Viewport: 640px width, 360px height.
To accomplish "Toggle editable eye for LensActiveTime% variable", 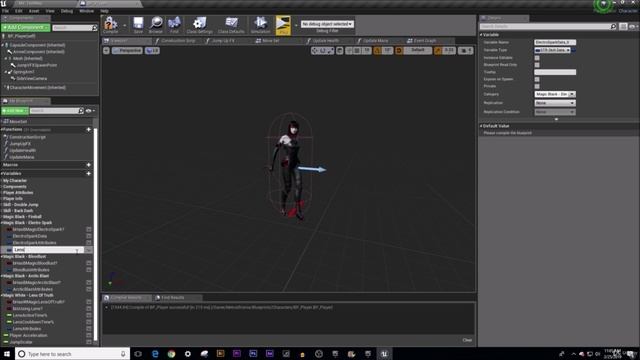I will pyautogui.click(x=89, y=315).
